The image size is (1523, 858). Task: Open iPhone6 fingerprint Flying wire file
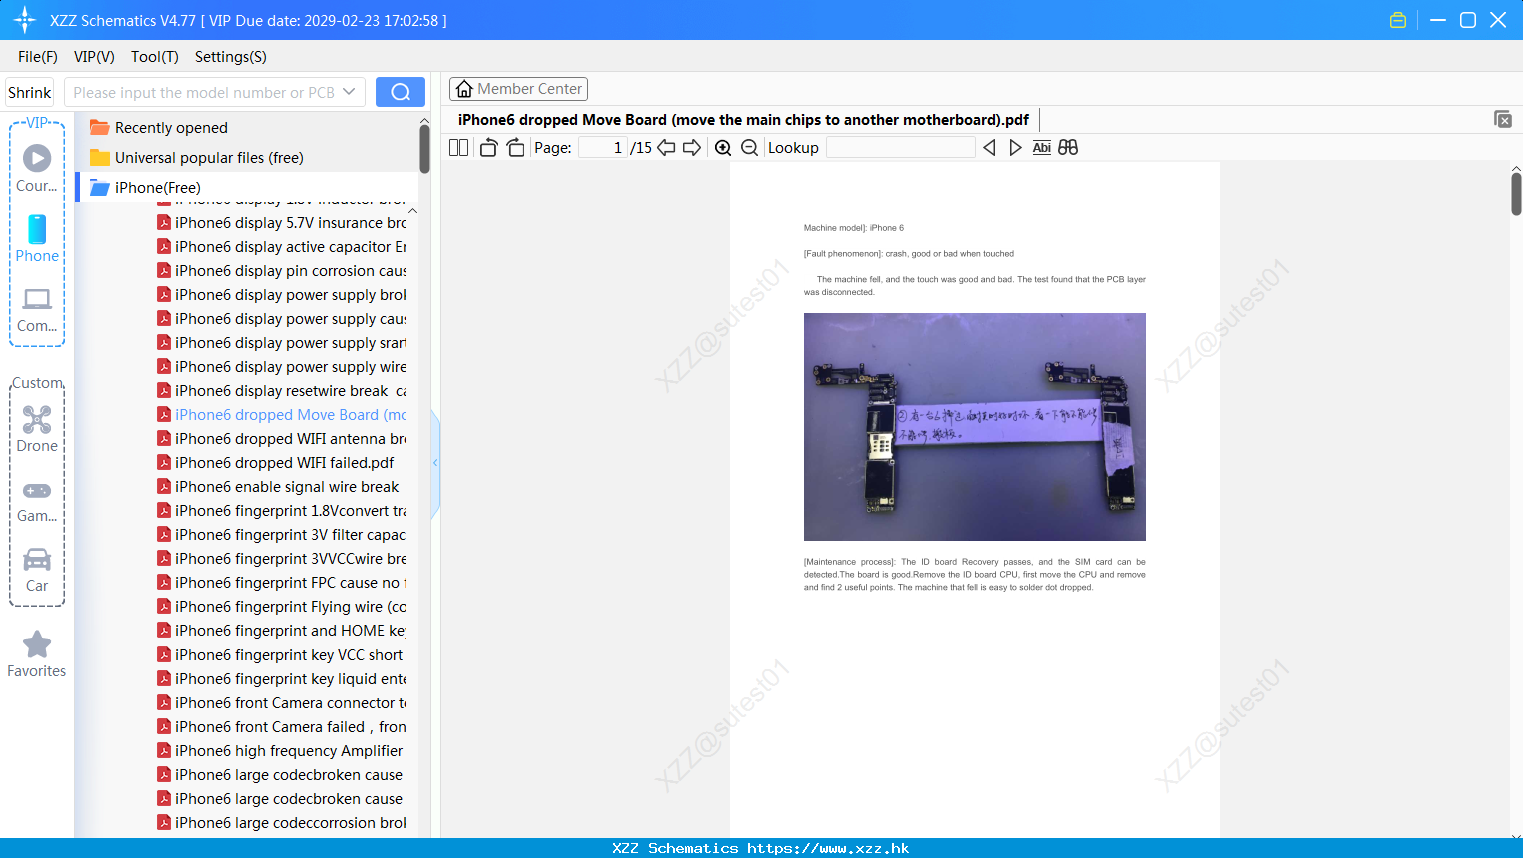(282, 606)
